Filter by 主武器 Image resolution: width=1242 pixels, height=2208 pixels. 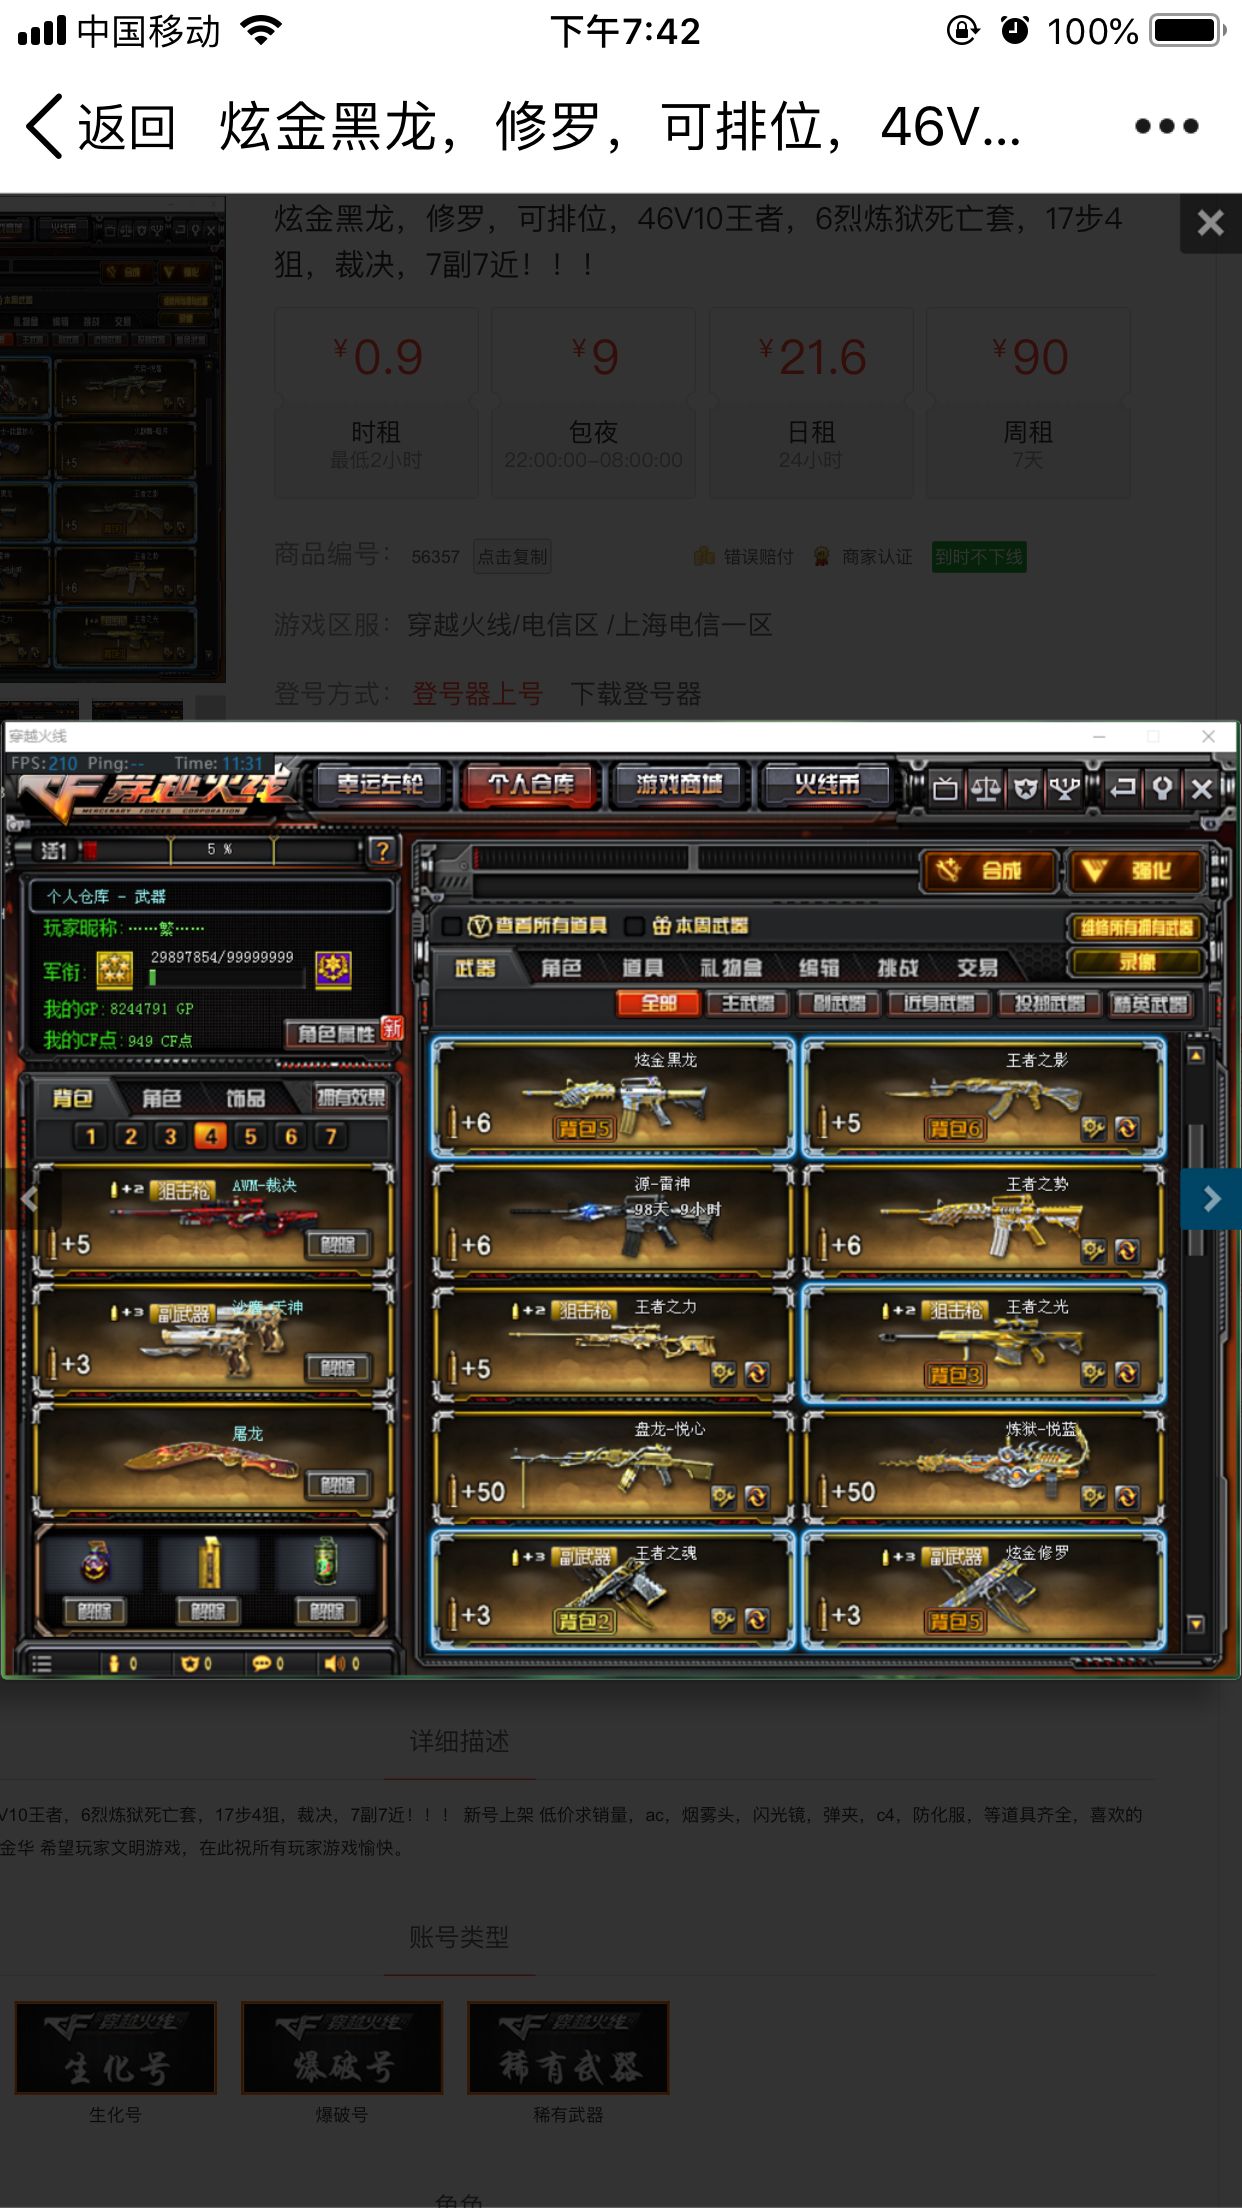(x=748, y=1004)
